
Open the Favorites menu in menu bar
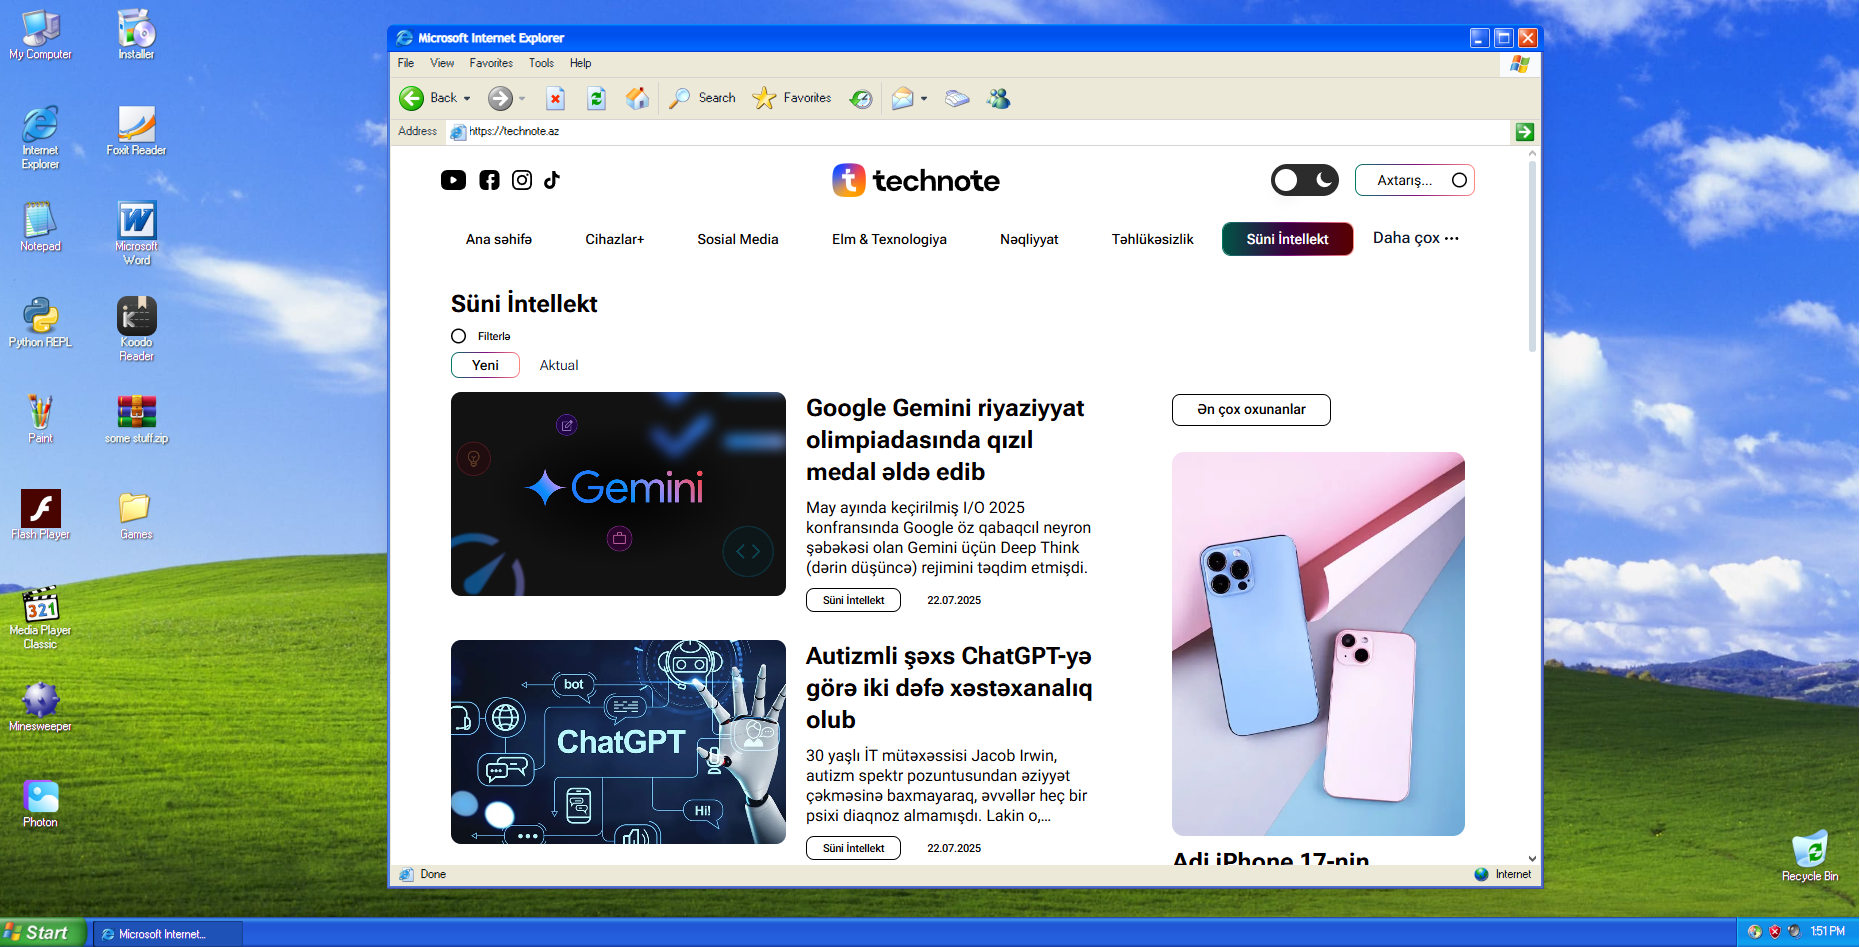click(491, 63)
